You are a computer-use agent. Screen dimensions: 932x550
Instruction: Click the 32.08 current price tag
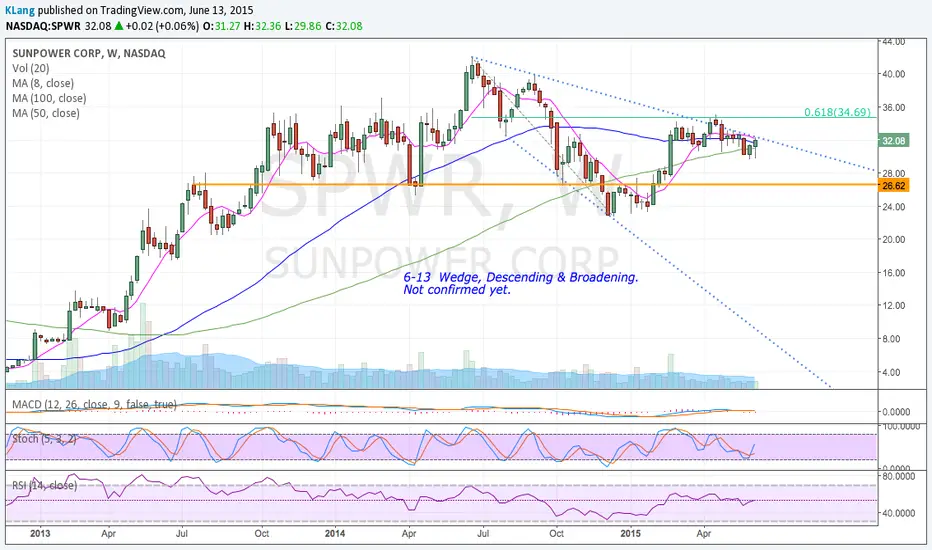pos(893,141)
